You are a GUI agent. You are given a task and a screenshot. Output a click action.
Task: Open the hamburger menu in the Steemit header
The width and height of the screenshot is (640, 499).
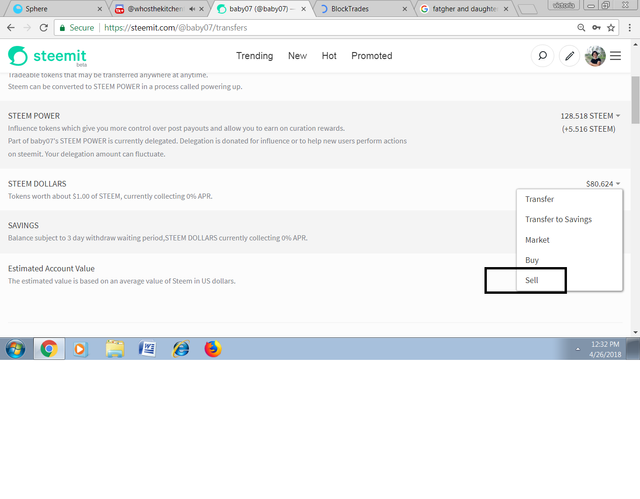[x=616, y=55]
